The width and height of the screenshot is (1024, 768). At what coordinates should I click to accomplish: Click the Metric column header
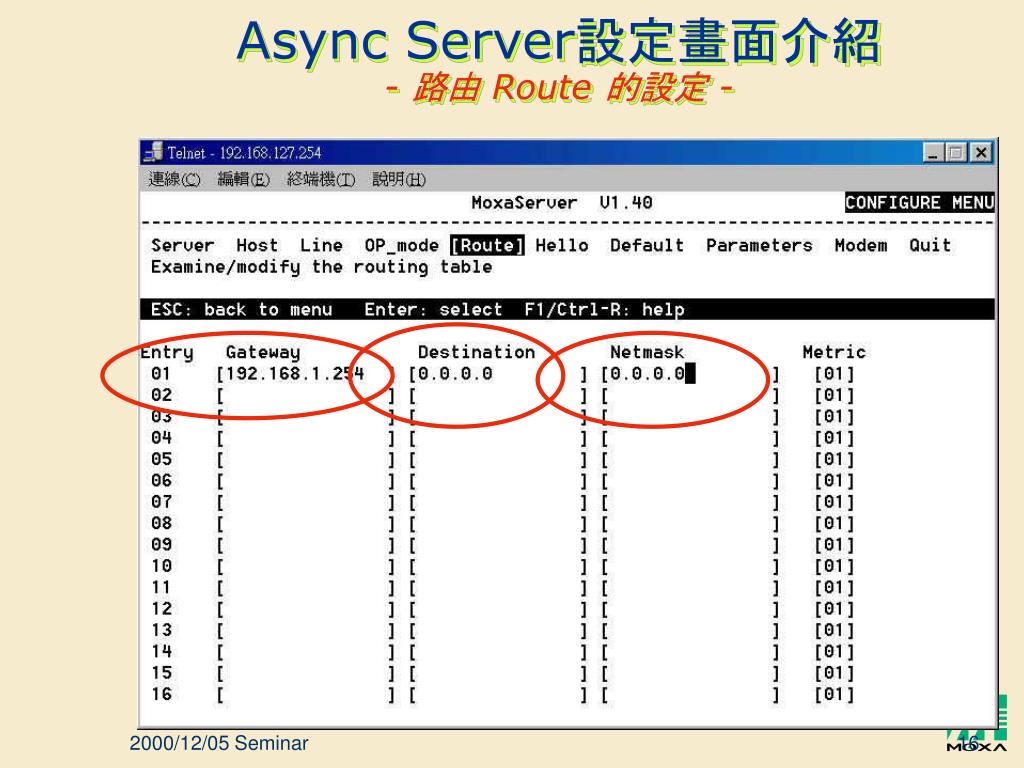834,352
